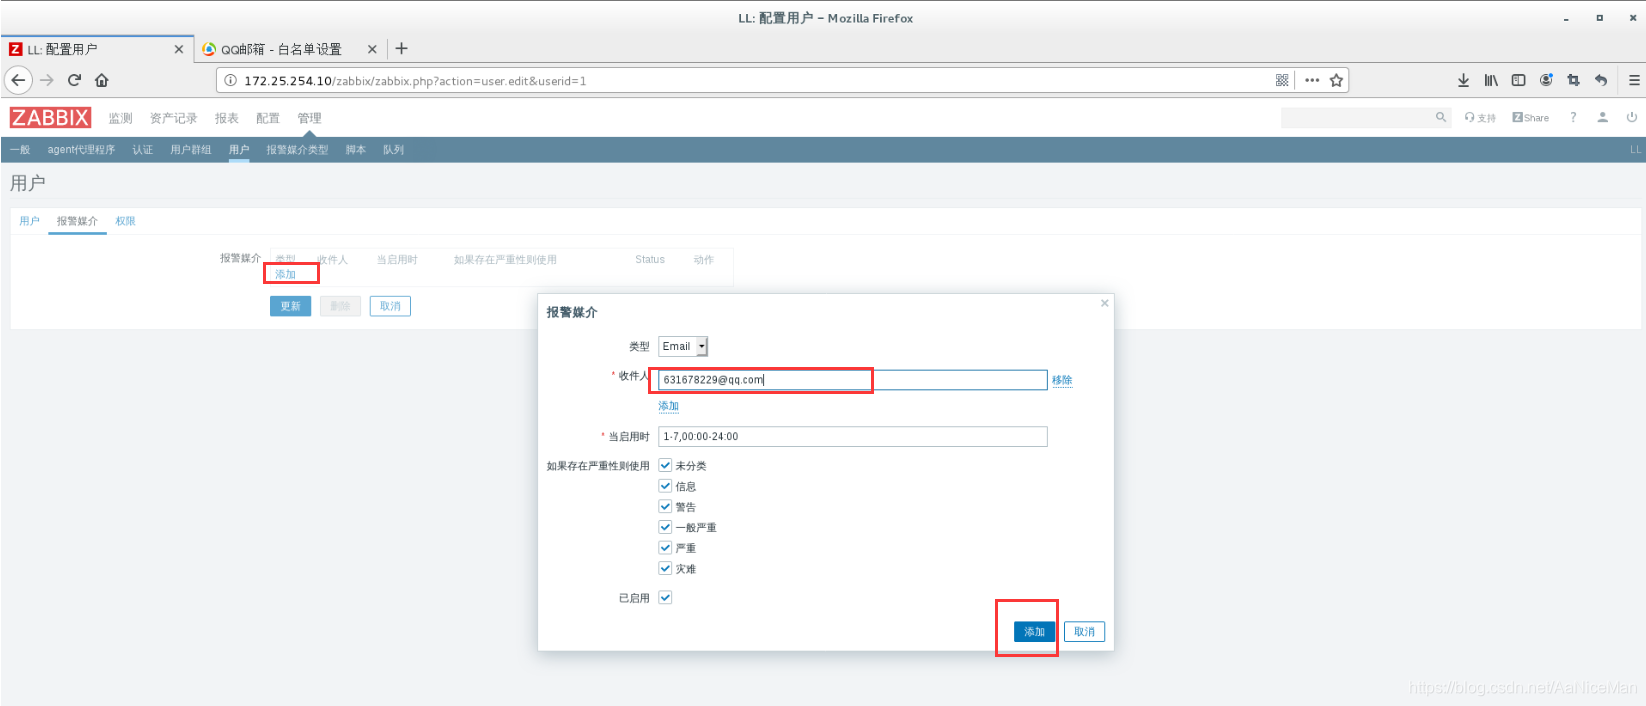Uncheck the 信息 severity checkbox
The height and width of the screenshot is (706, 1646).
[665, 486]
